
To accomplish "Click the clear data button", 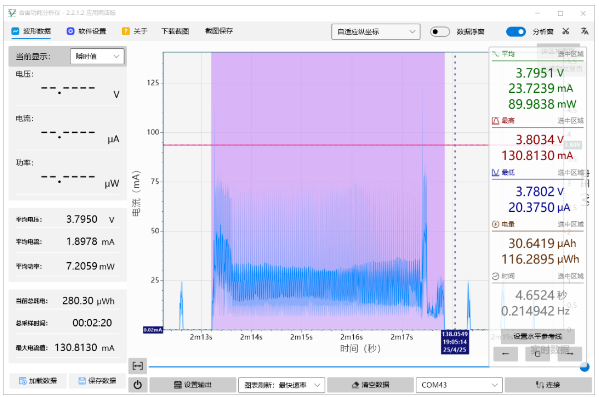I will point(370,385).
